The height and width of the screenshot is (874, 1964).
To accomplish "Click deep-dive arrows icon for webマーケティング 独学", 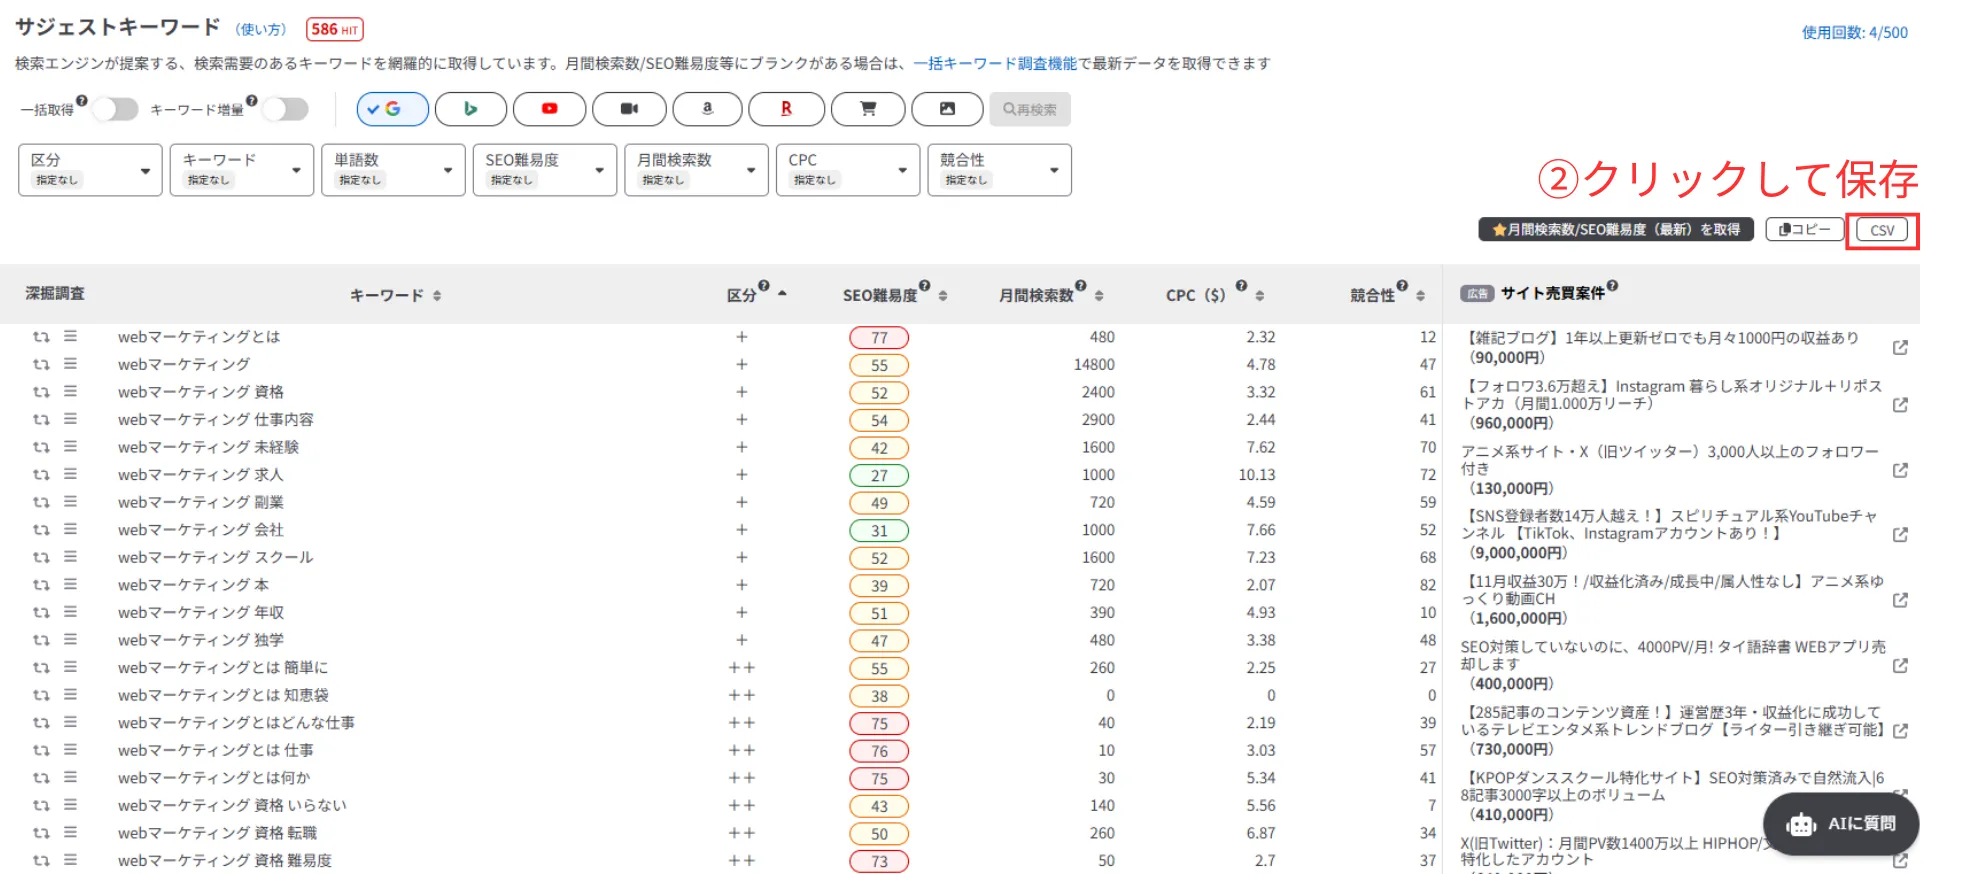I will (x=41, y=640).
